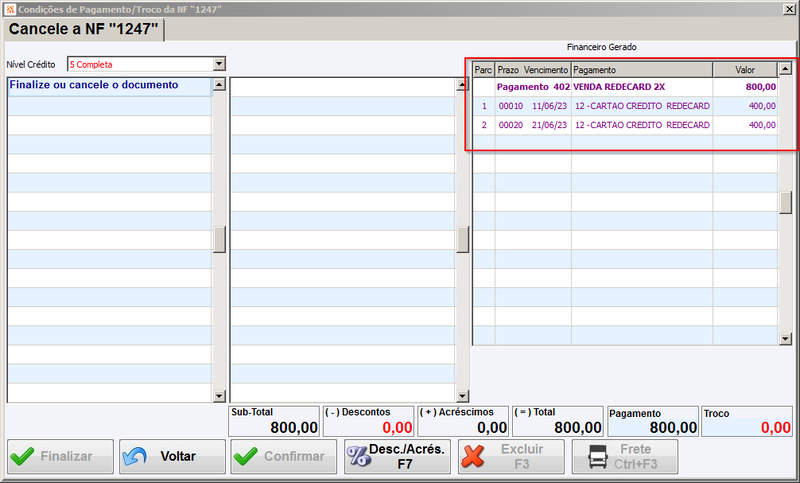Click the Confirmar button

coord(284,456)
